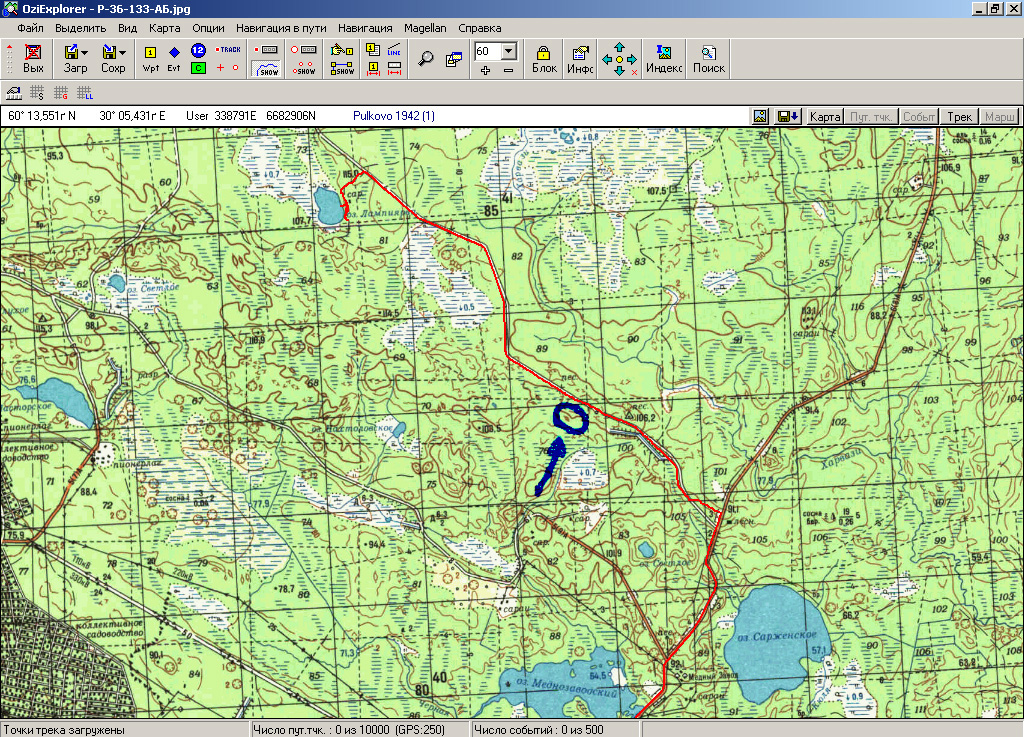Expand the Сохр save dropdown arrow
Screen dimensions: 1024x737
pos(122,52)
